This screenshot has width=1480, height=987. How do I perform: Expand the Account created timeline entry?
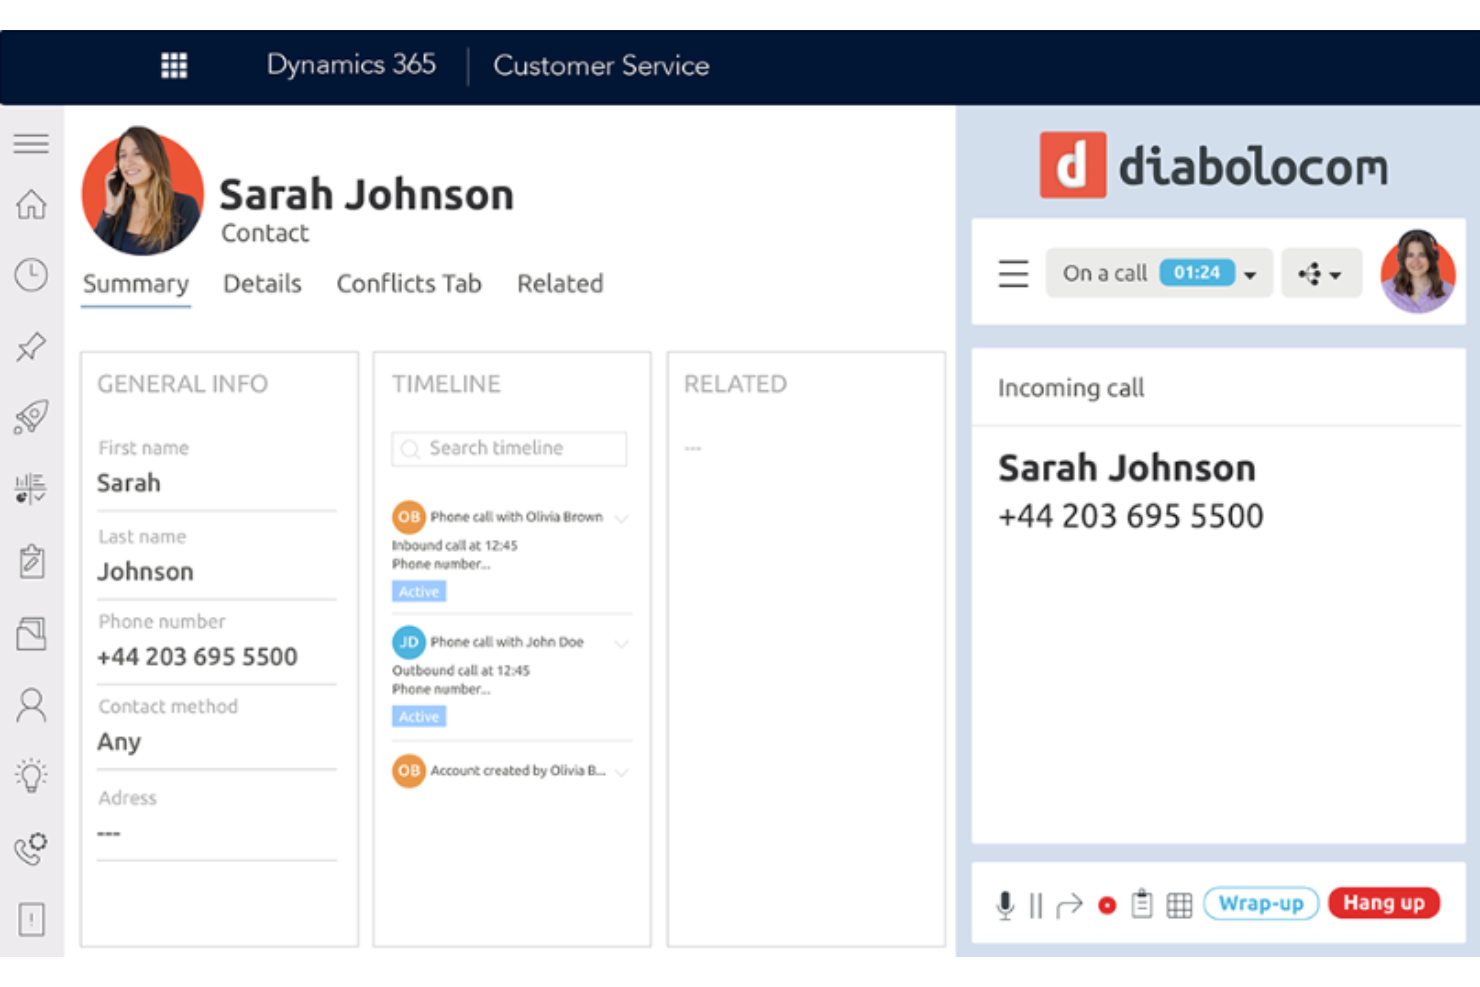[622, 772]
